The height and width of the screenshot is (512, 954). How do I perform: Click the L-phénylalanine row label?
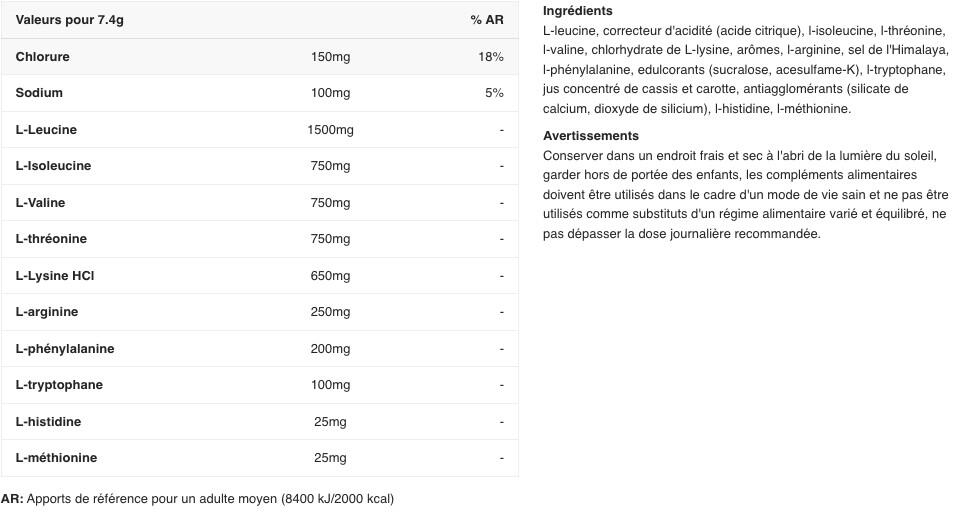pyautogui.click(x=65, y=349)
